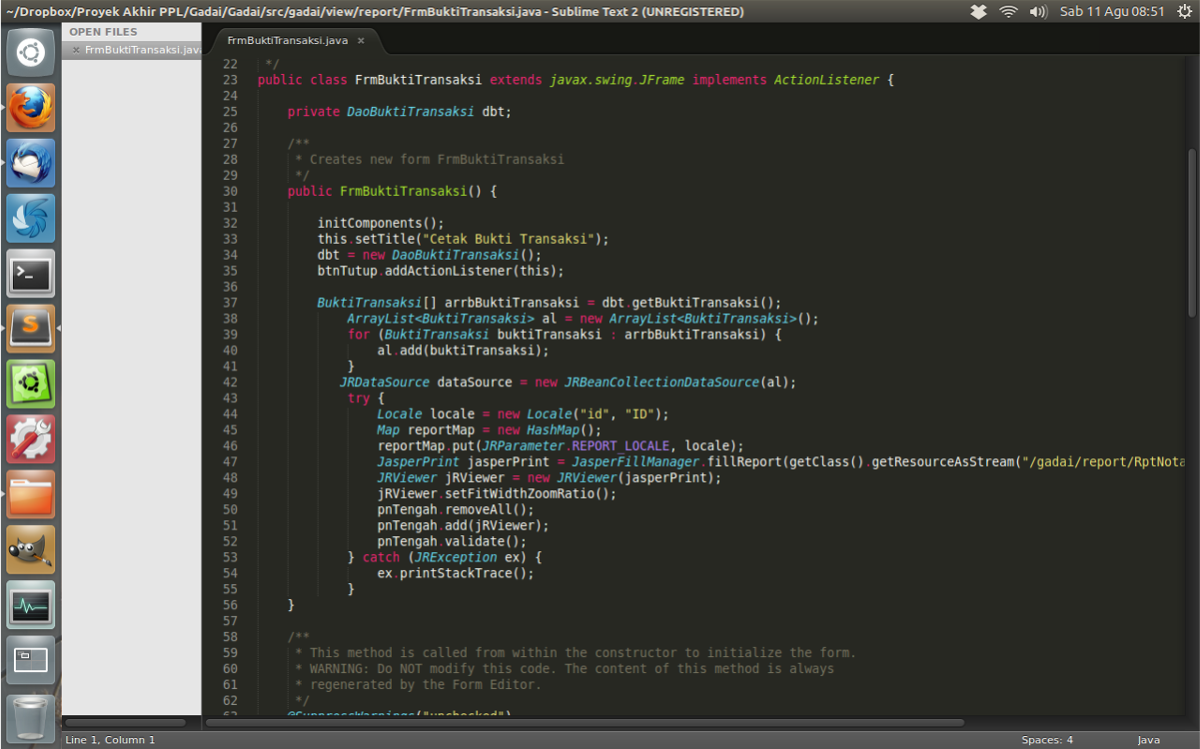This screenshot has height=749, width=1200.
Task: Open Thunderbird mail from the launcher
Action: 31,162
